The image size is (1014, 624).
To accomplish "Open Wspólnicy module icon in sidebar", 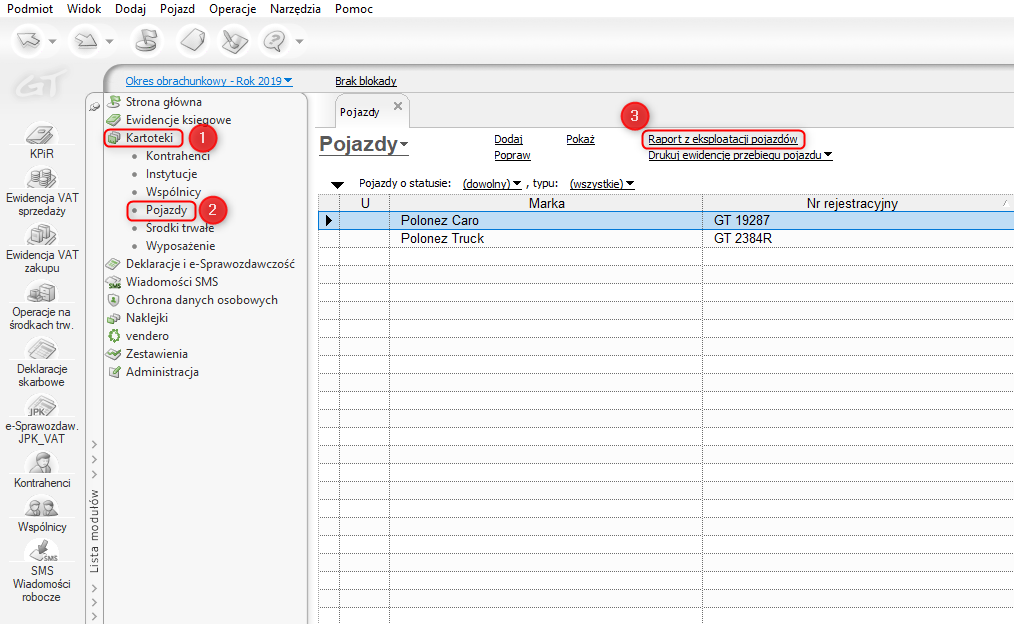I will pos(41,508).
